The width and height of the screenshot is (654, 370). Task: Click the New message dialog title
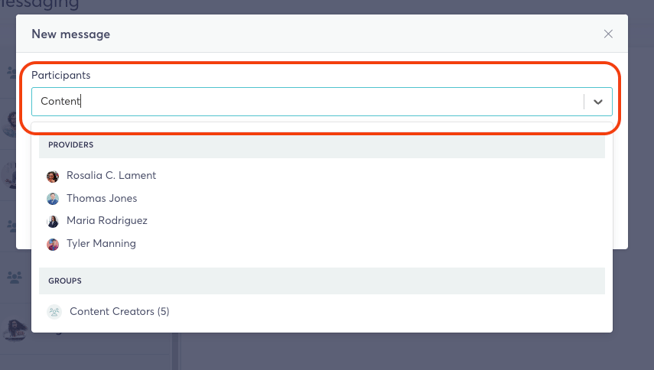pyautogui.click(x=71, y=34)
